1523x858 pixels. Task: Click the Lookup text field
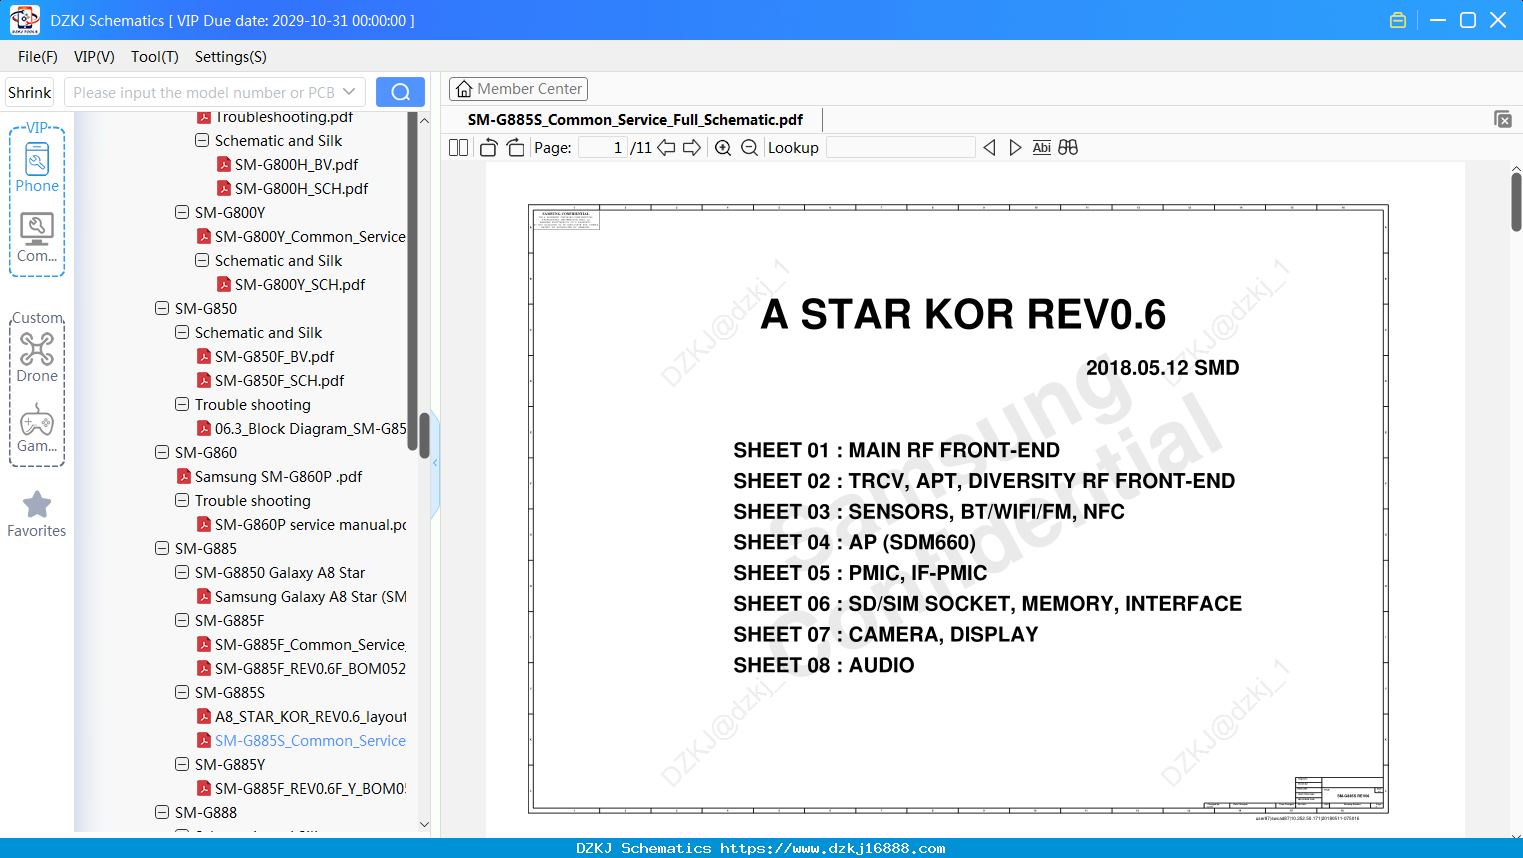point(901,148)
